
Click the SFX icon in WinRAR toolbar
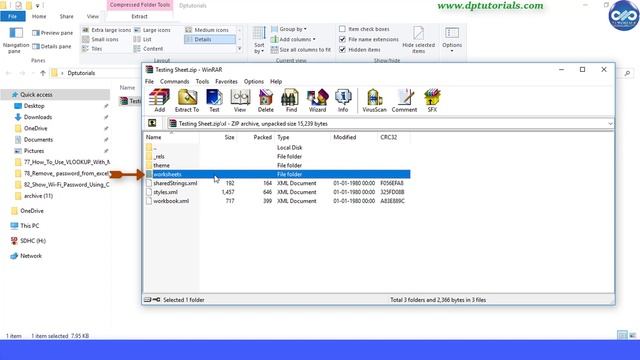click(432, 100)
